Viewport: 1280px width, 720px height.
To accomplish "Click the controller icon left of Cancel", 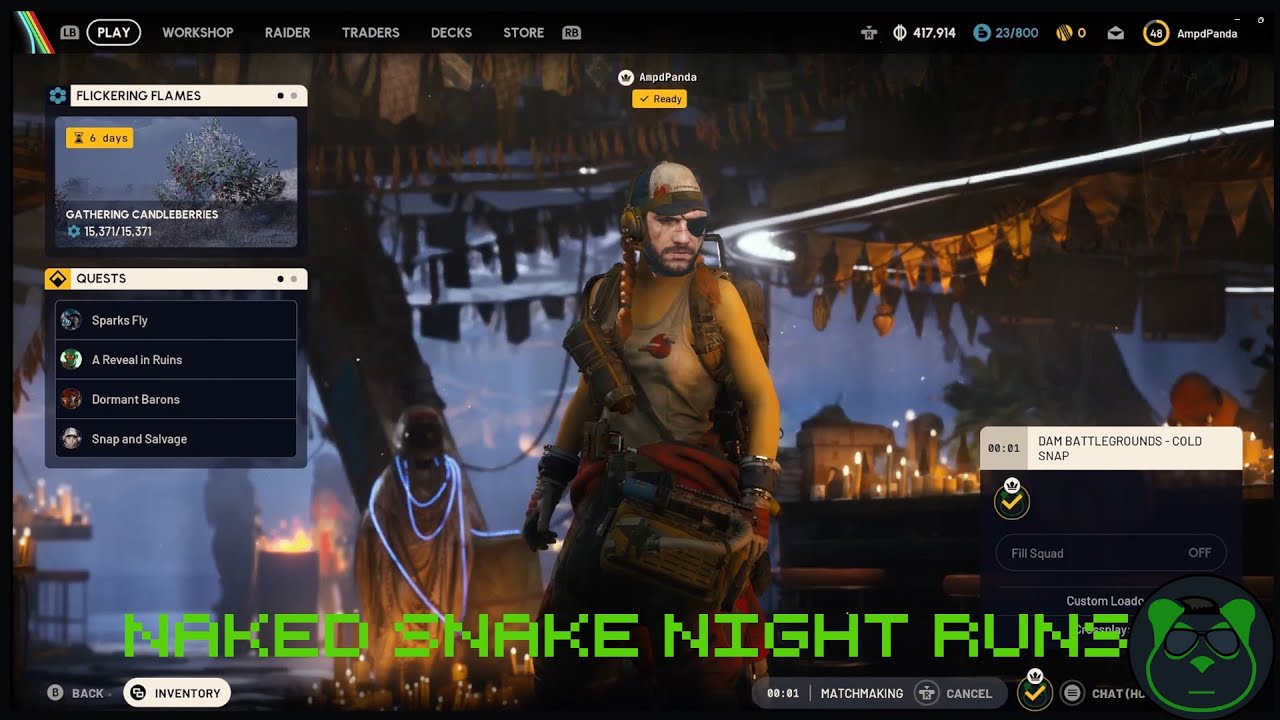I will [x=927, y=693].
